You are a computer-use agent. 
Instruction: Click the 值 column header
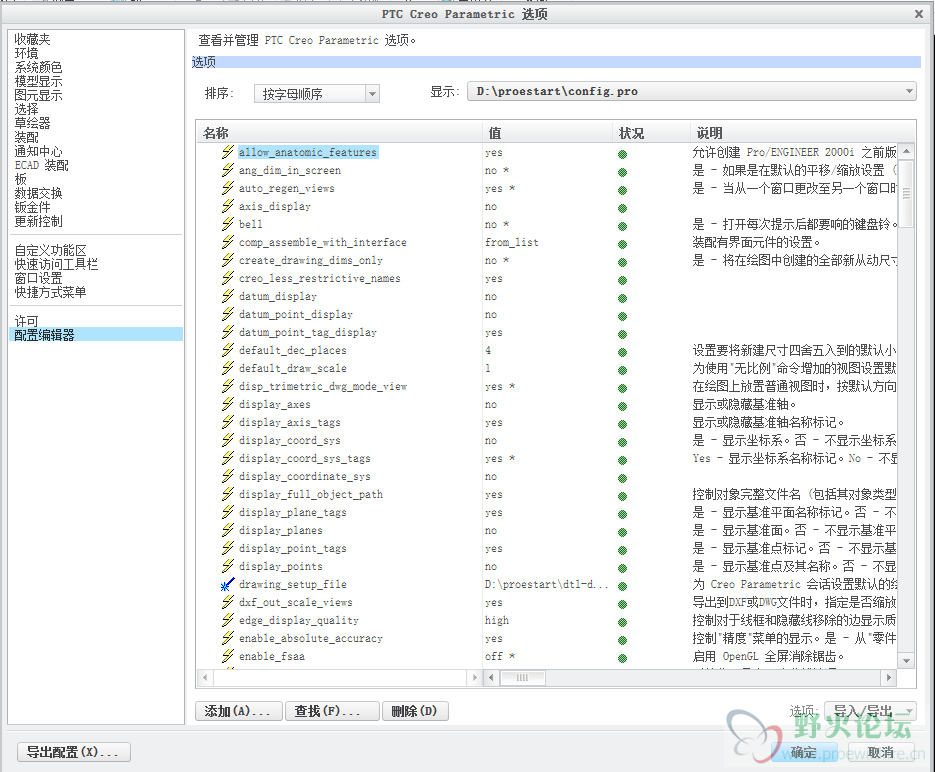pos(547,133)
